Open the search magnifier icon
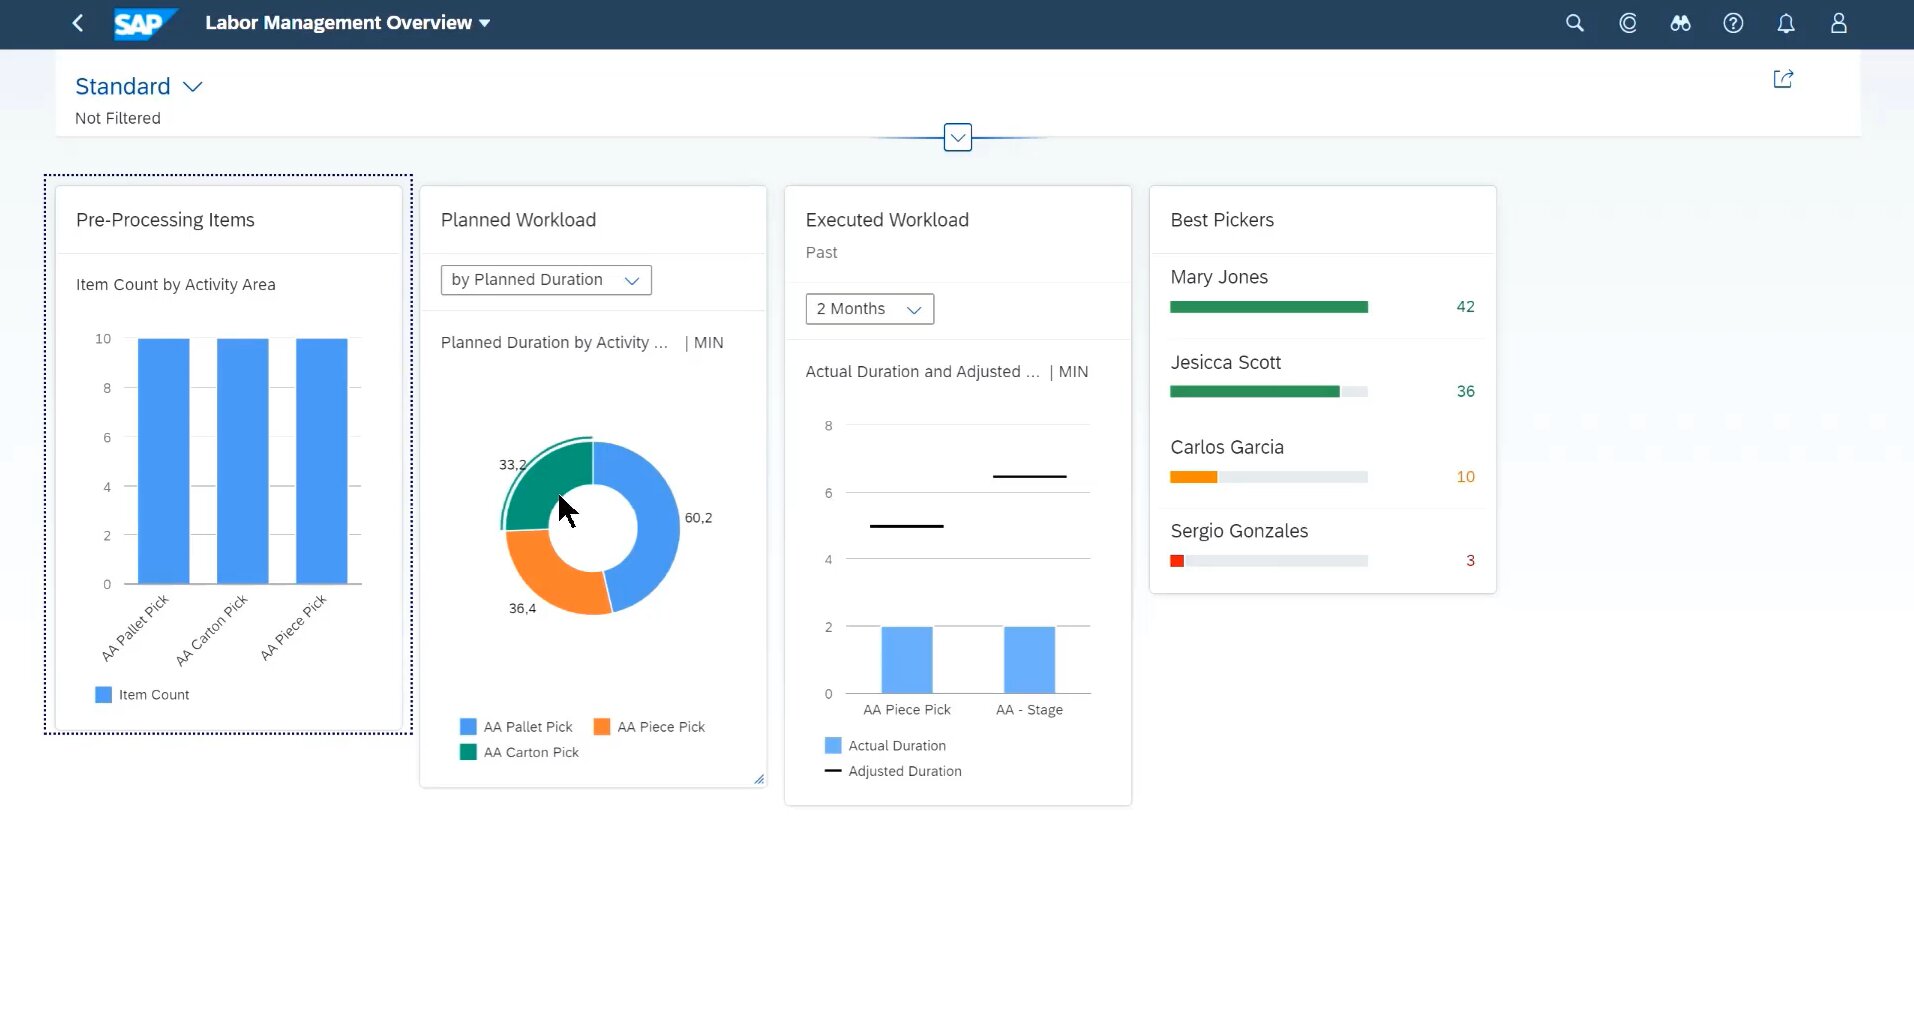Screen dimensions: 1914x1023 pyautogui.click(x=1574, y=23)
